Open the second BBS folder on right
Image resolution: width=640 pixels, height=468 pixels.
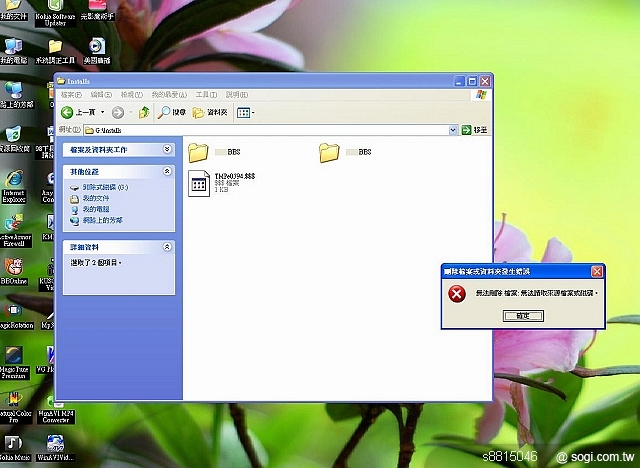pos(330,152)
